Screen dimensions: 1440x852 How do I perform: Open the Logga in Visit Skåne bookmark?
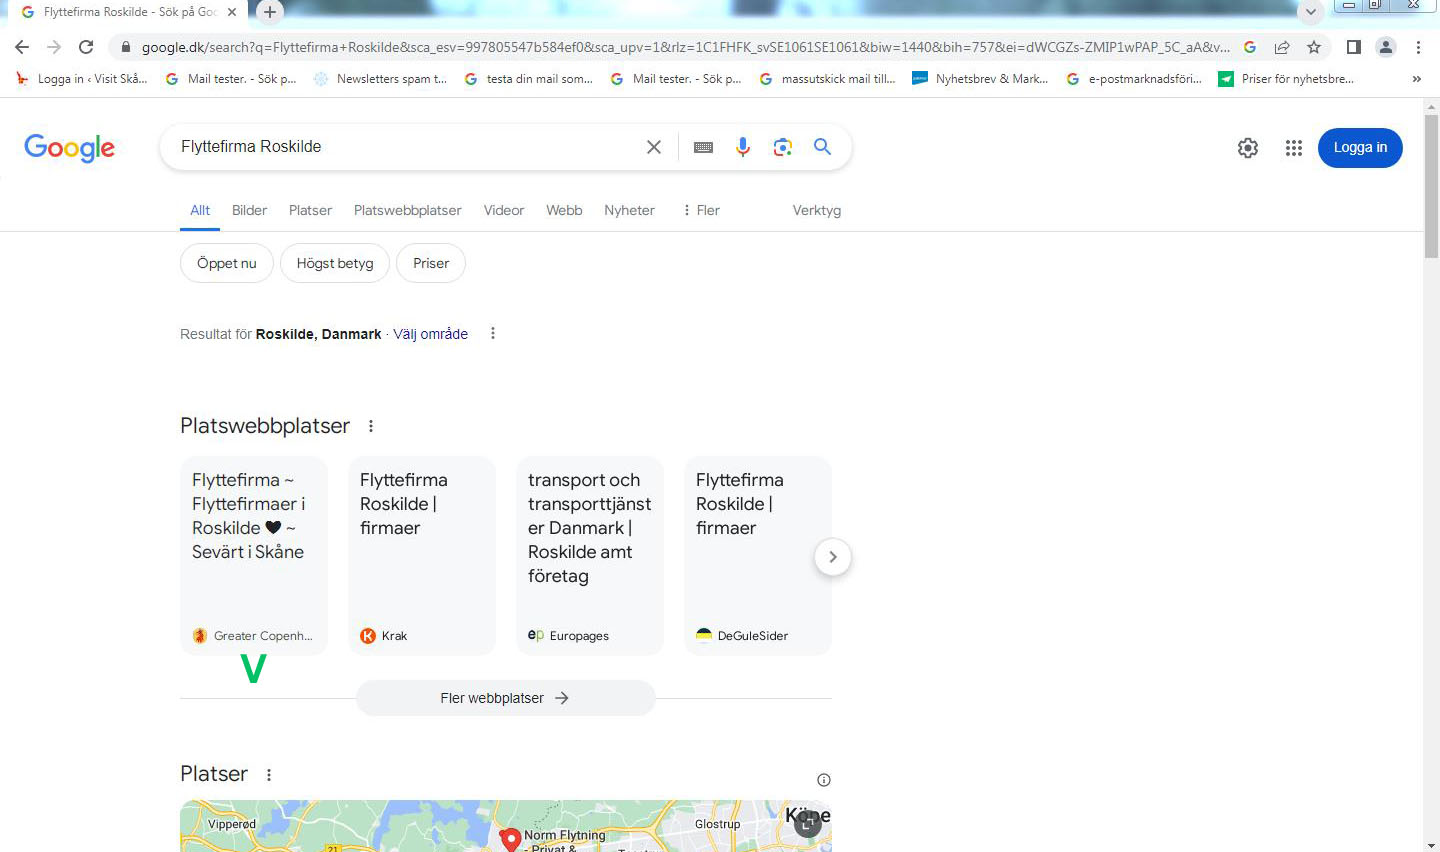pos(82,79)
